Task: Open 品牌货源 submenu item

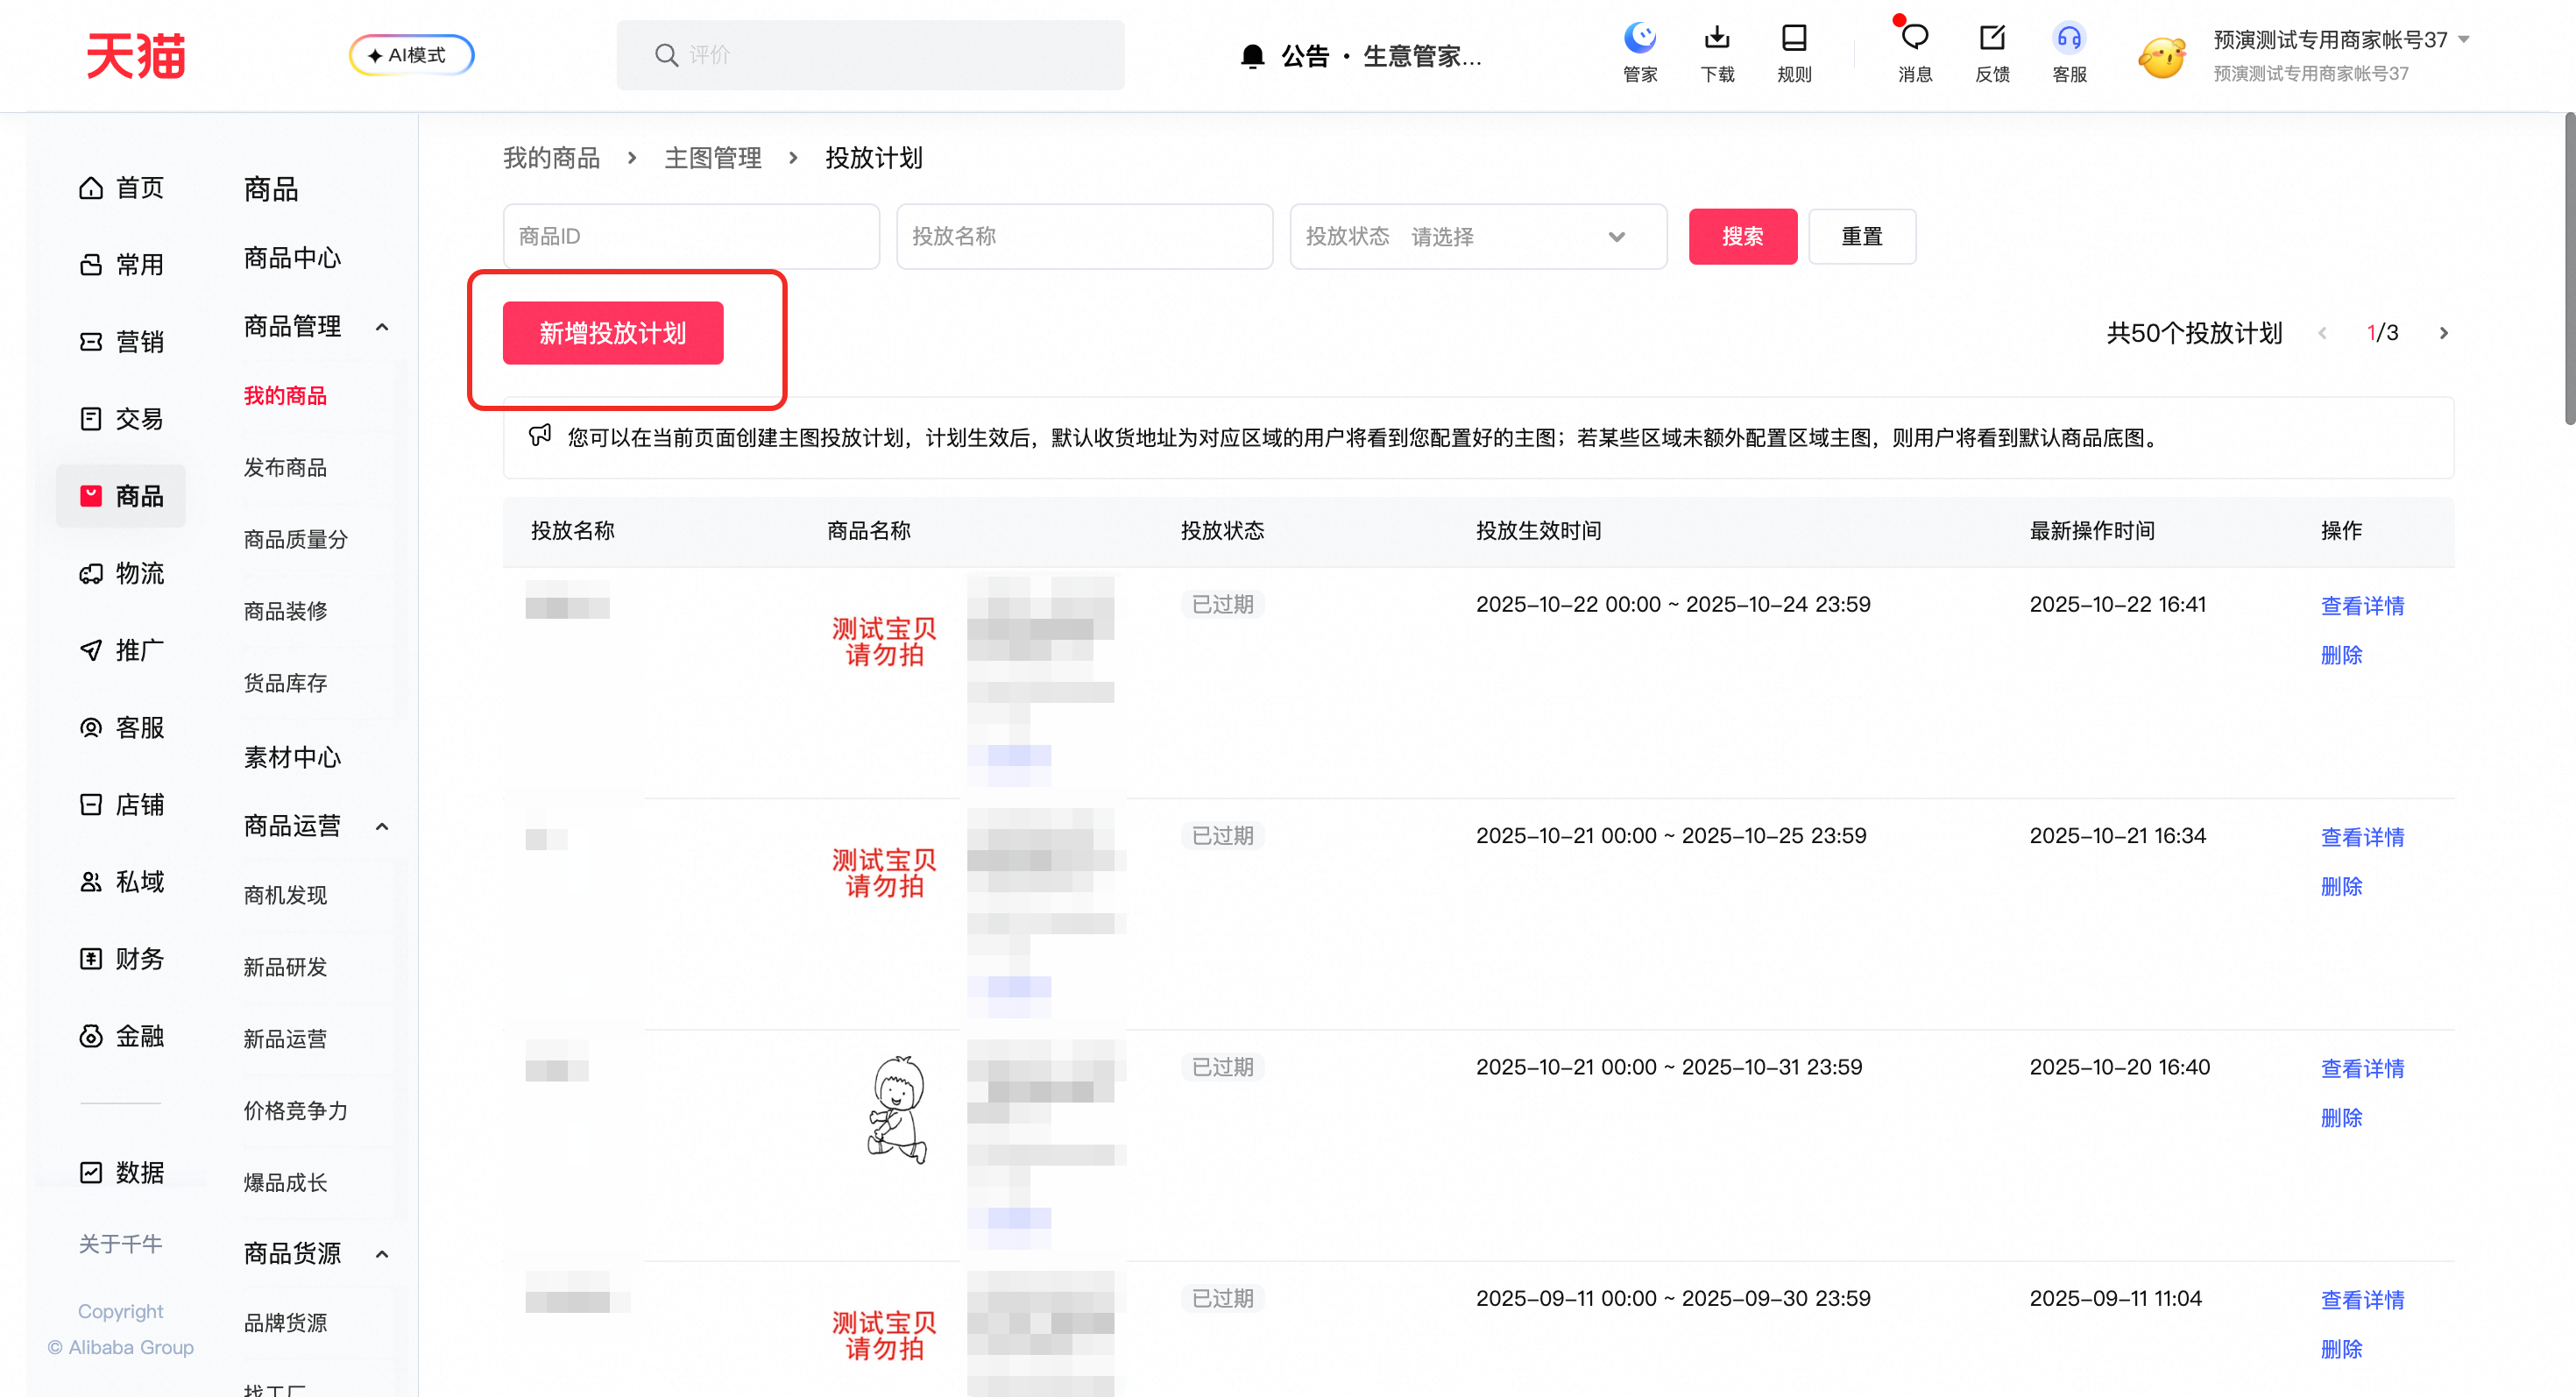Action: (285, 1323)
